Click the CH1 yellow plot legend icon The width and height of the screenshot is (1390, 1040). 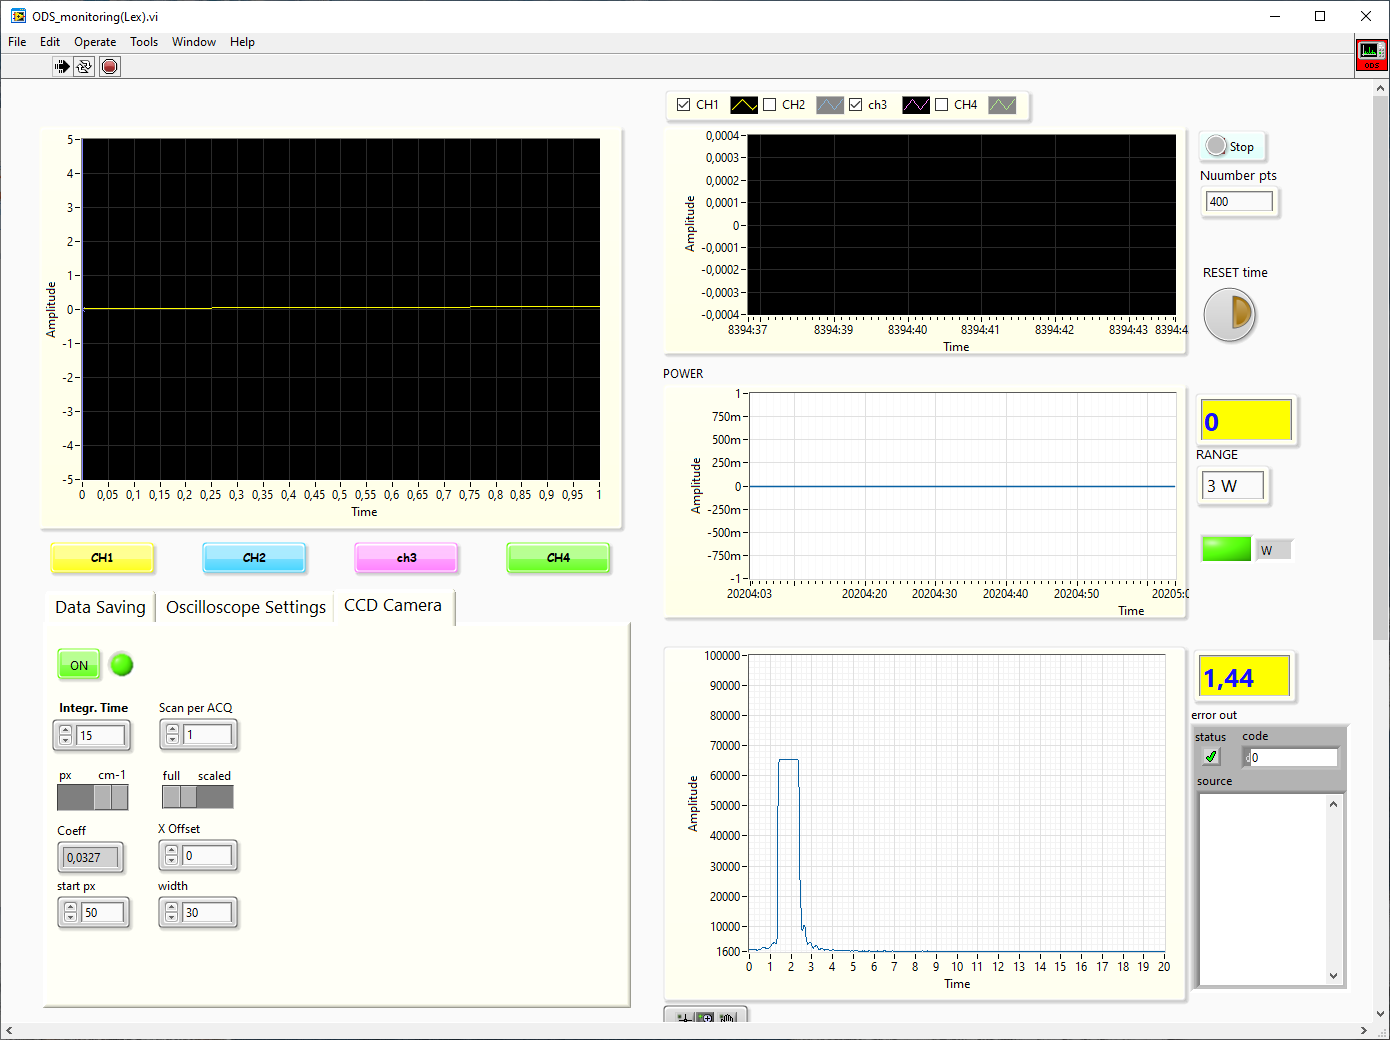(744, 105)
